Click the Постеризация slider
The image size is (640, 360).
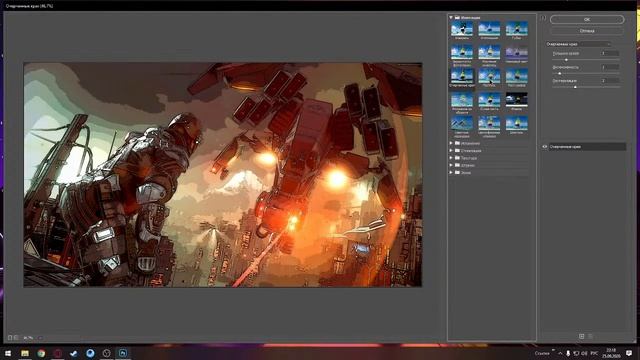point(586,87)
